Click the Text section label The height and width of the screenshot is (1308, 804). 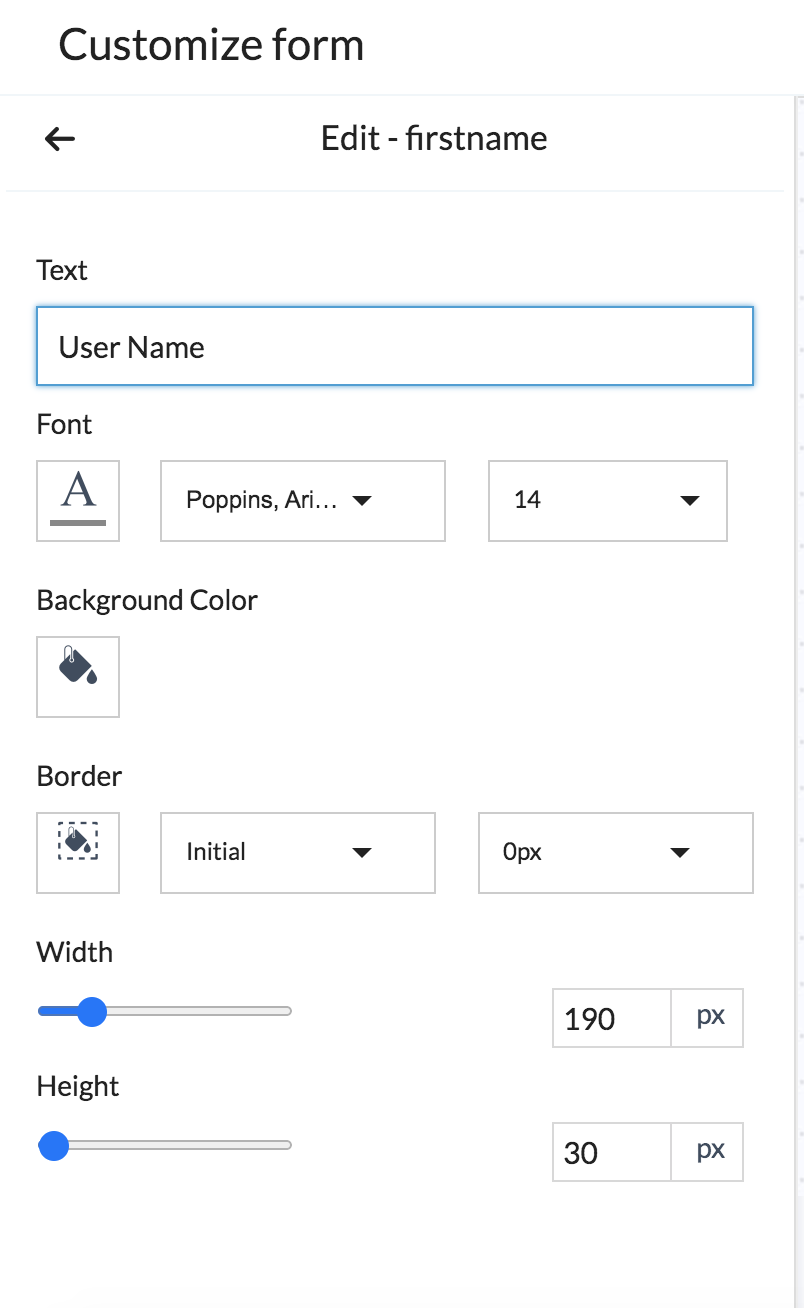coord(61,270)
